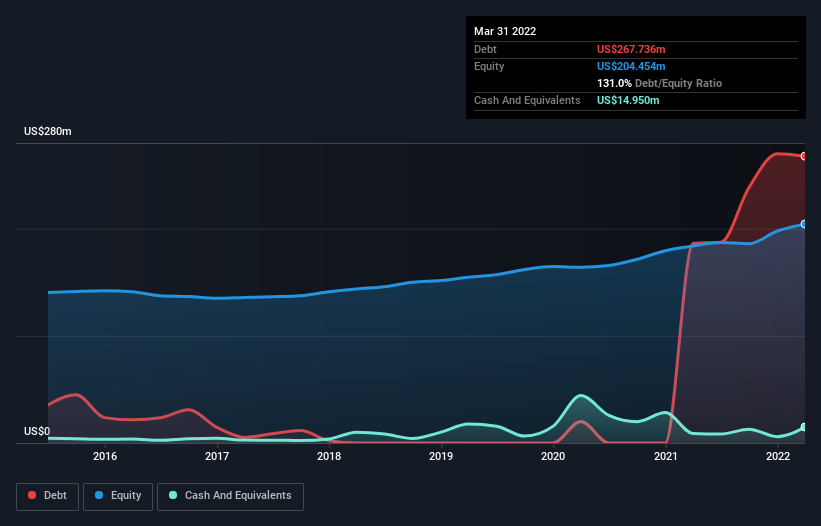821x526 pixels.
Task: Click the 2020 x-axis label
Action: point(553,456)
